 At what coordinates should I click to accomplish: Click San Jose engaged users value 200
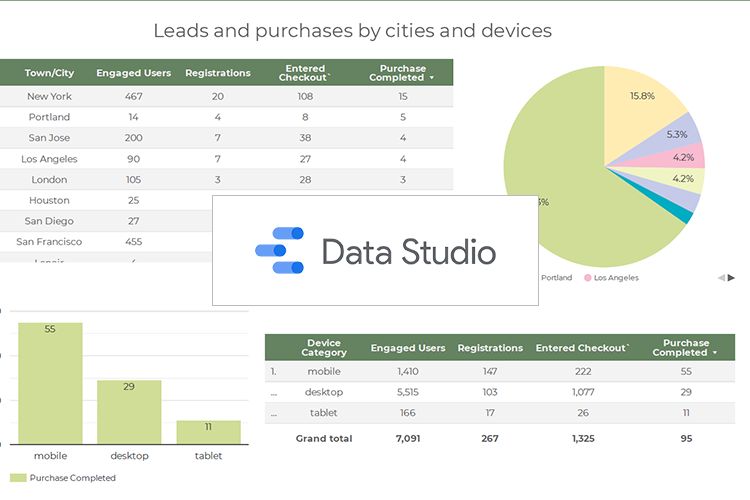point(133,138)
